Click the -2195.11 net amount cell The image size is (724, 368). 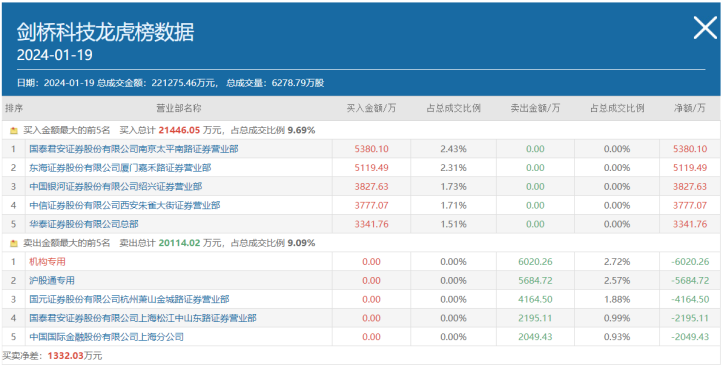[x=690, y=318]
